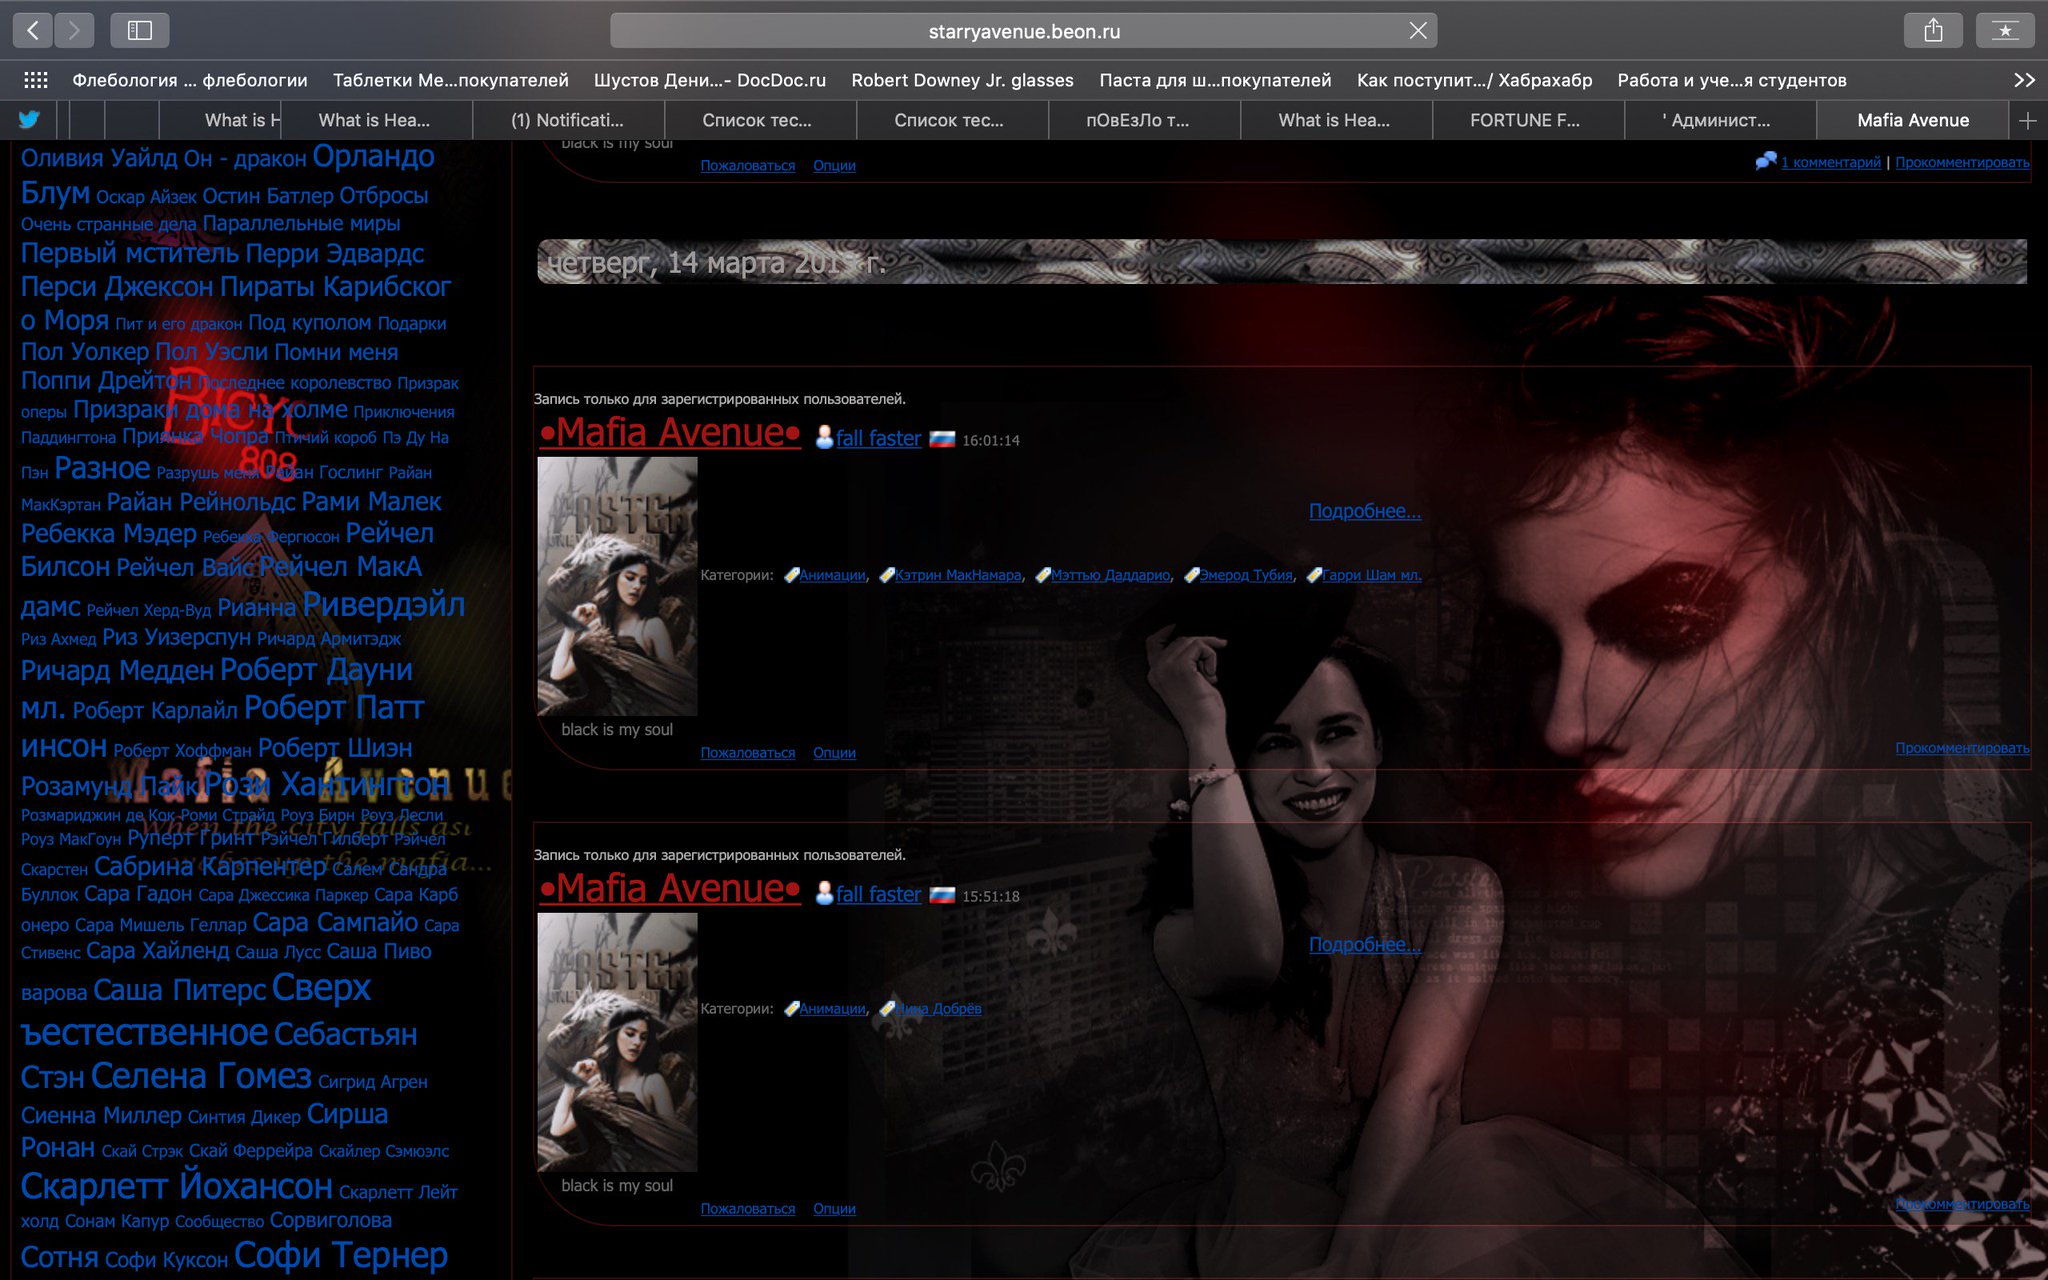The height and width of the screenshot is (1280, 2048).
Task: Open 'fall faster' profile link at 15:51:18
Action: (878, 895)
